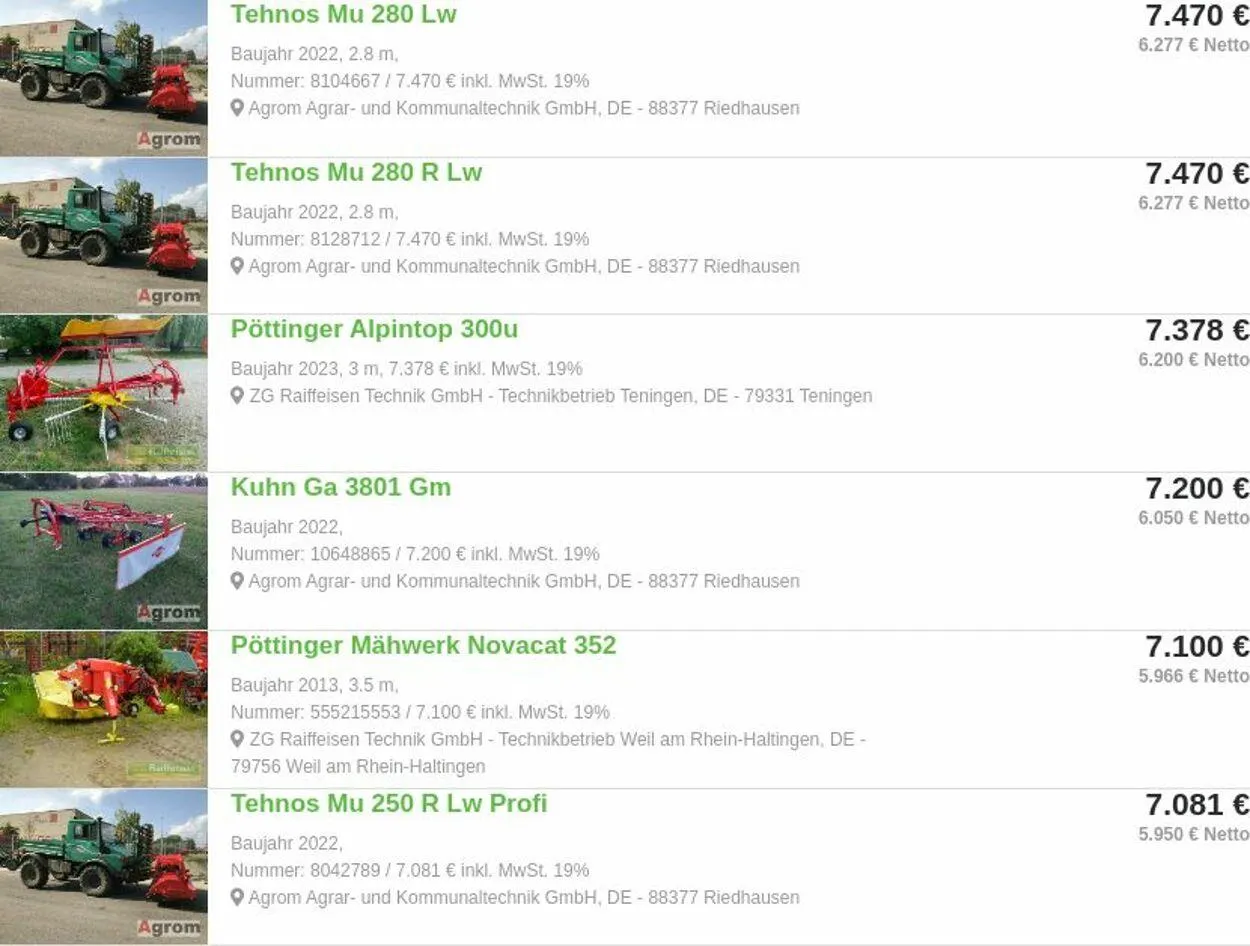
Task: View photo of Tehnos Mu 250 R Lw Profi
Action: pos(104,866)
